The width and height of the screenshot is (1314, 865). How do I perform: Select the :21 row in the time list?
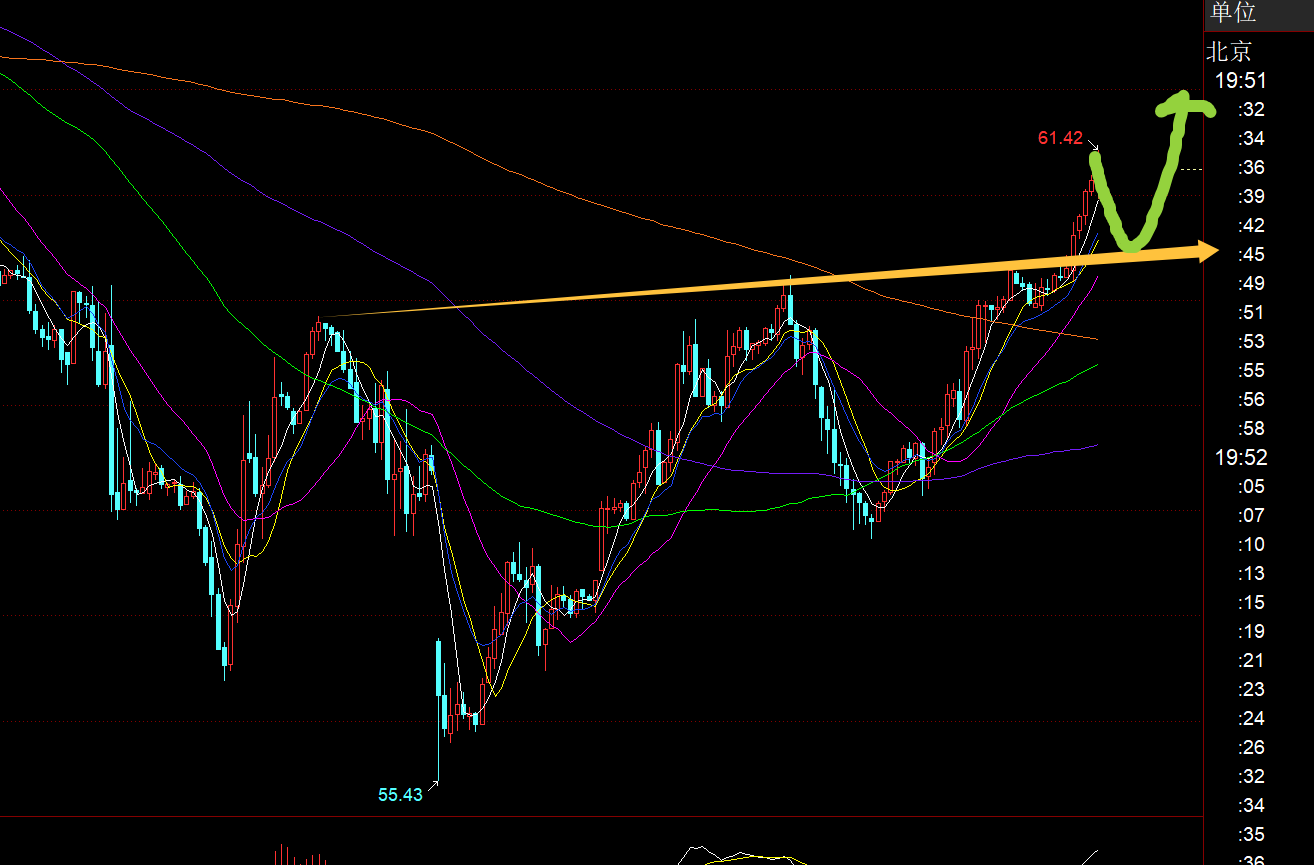click(x=1251, y=661)
